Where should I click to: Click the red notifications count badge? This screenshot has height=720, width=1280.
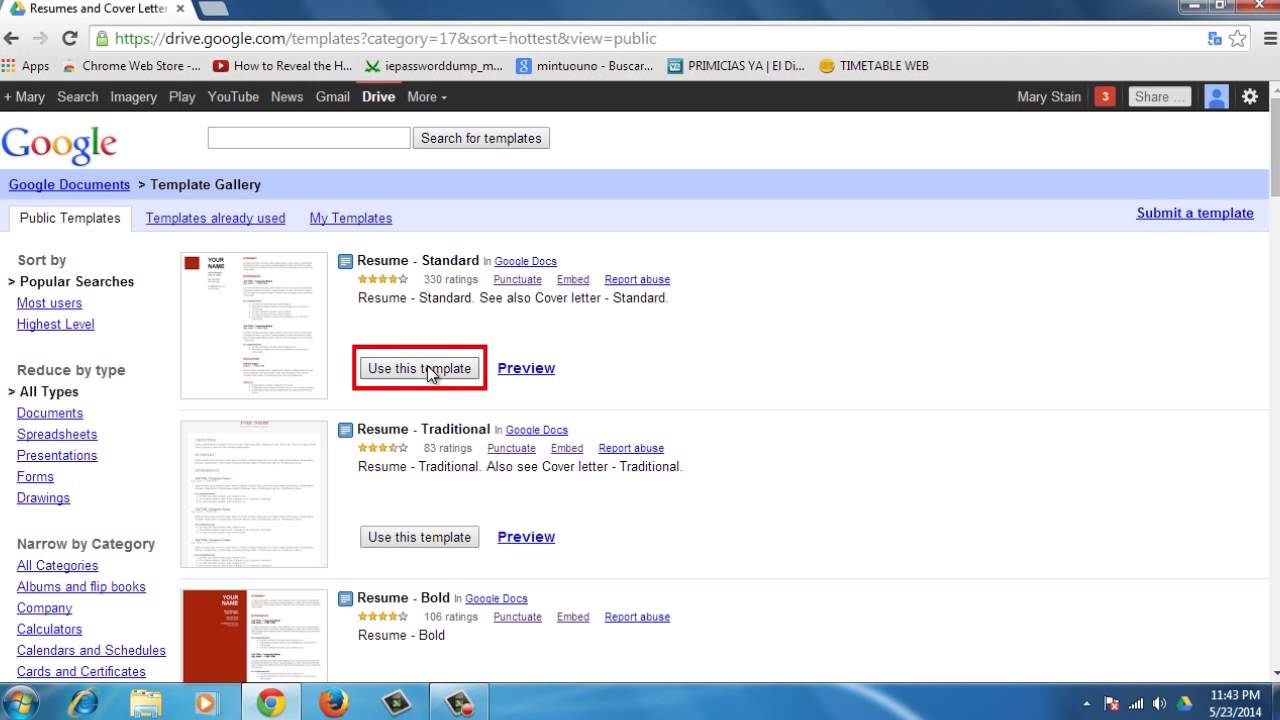click(x=1104, y=97)
